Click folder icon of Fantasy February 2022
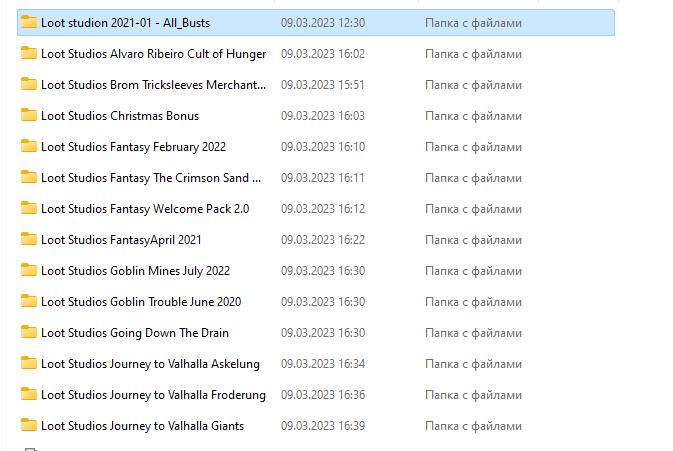Image resolution: width=673 pixels, height=451 pixels. pos(29,146)
